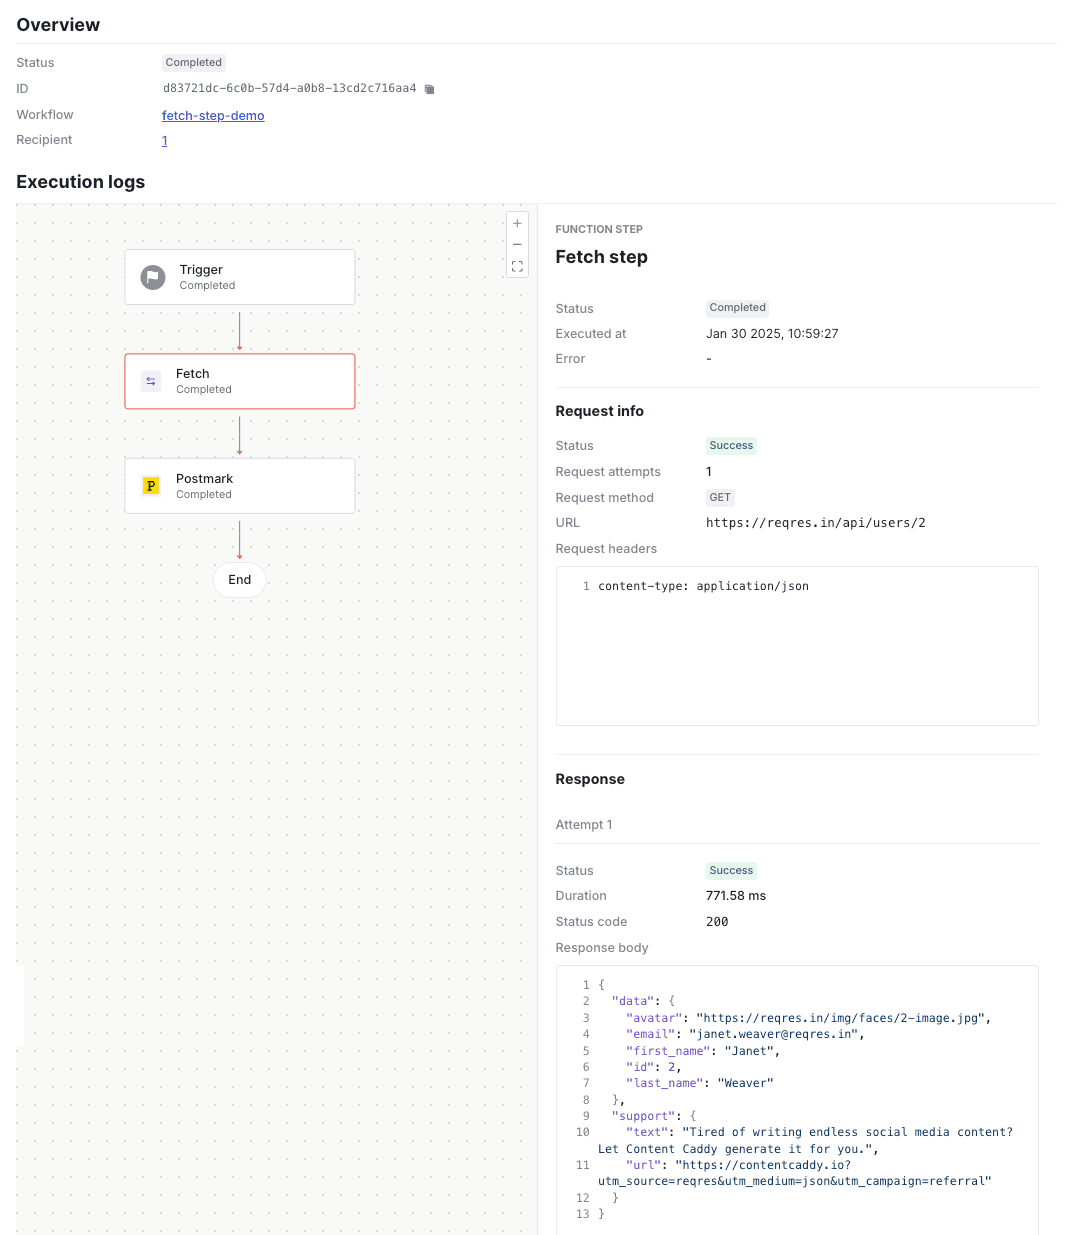Click the End node
1075x1235 pixels.
tap(239, 580)
